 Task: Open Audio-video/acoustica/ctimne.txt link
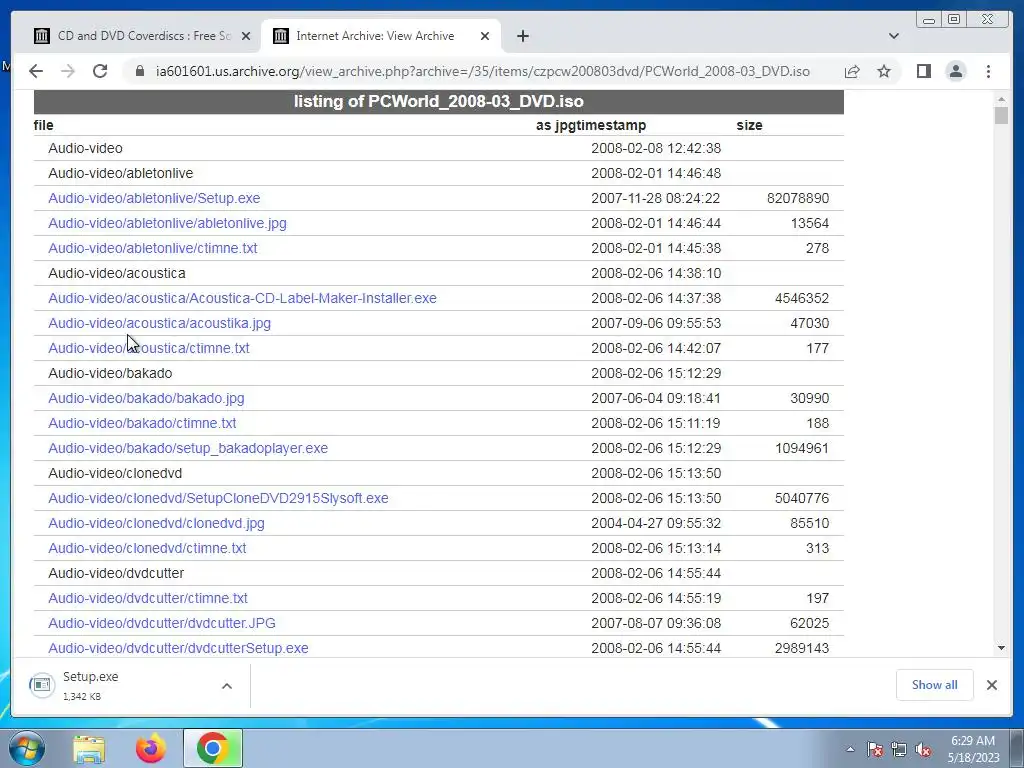pos(149,348)
